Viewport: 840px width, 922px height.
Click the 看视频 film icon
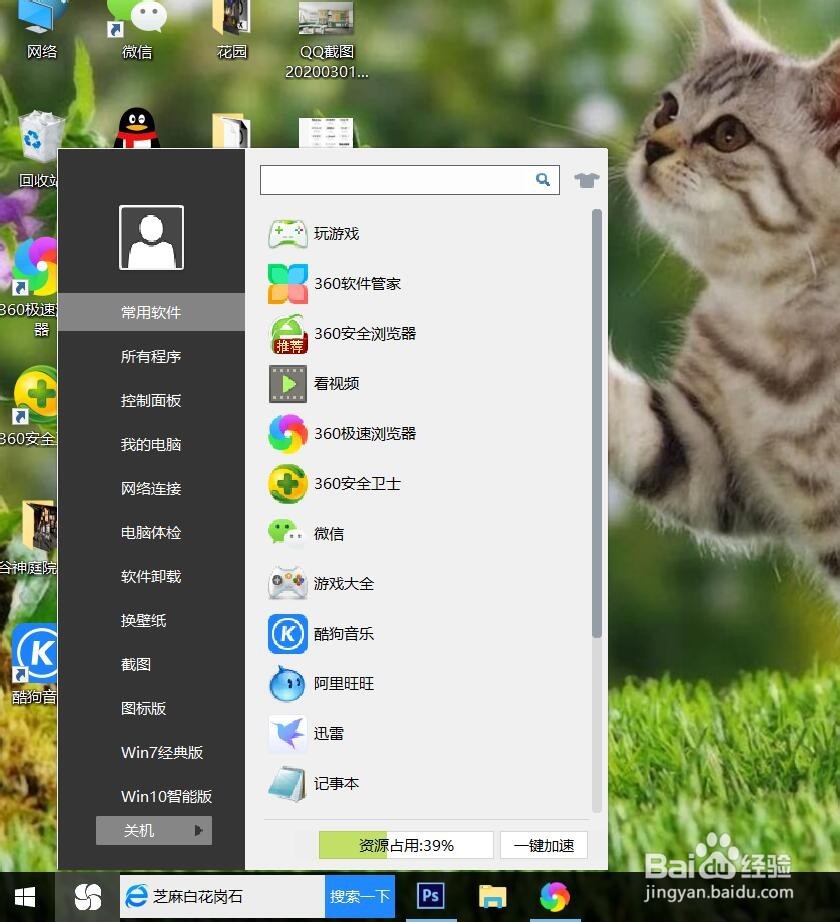tap(287, 384)
